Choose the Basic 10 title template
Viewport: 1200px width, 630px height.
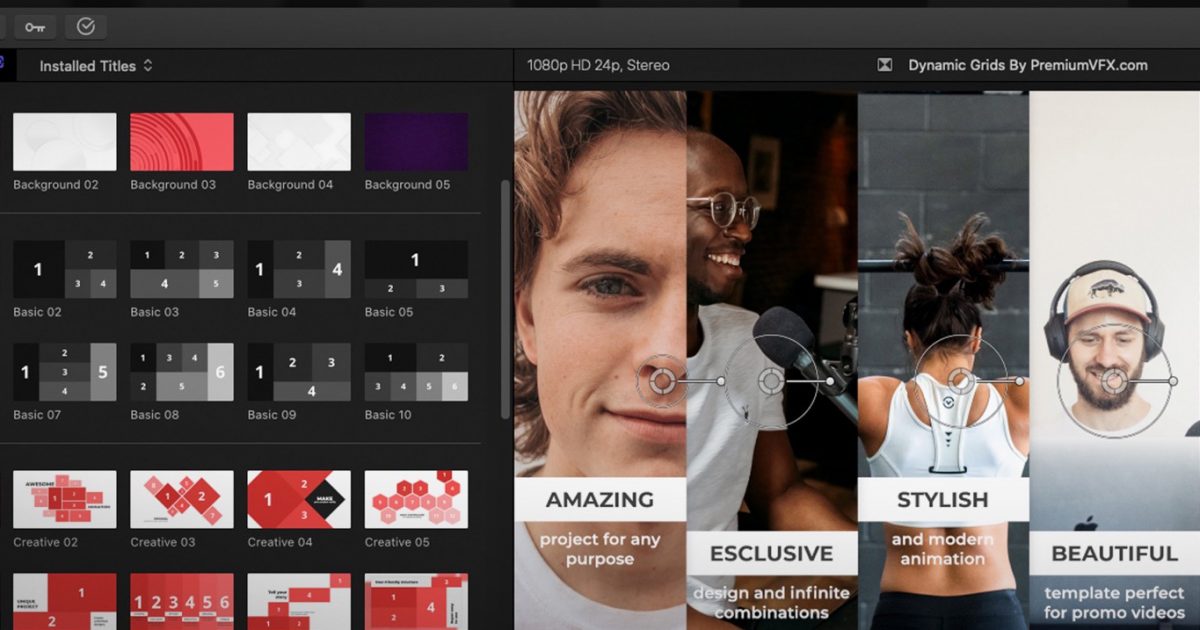[x=417, y=370]
